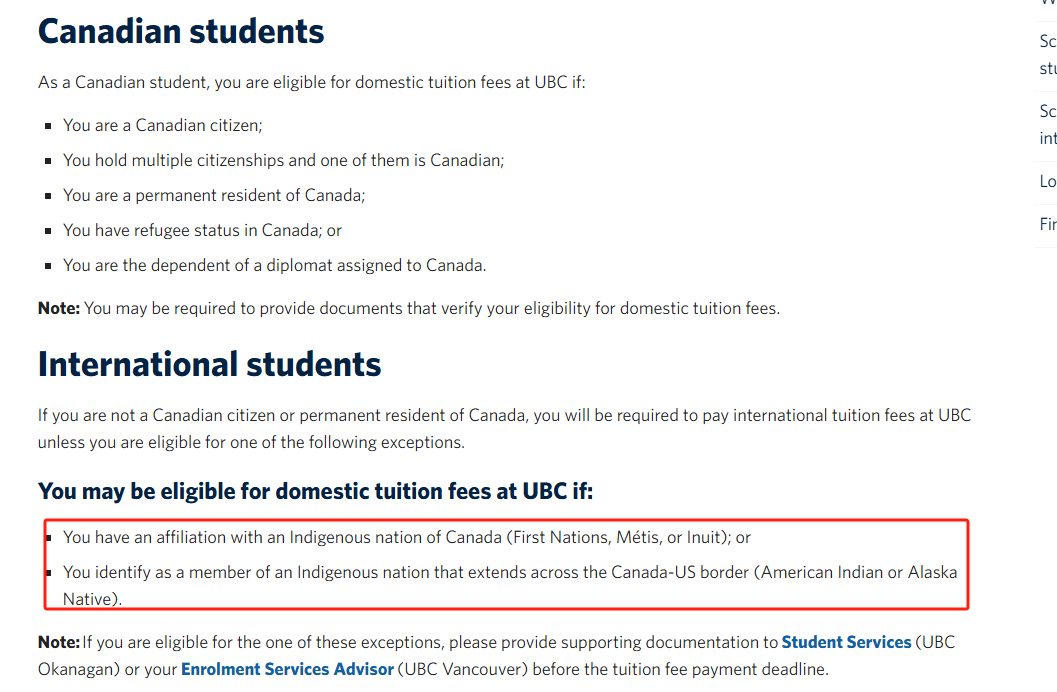Click the "International students" heading

[209, 365]
